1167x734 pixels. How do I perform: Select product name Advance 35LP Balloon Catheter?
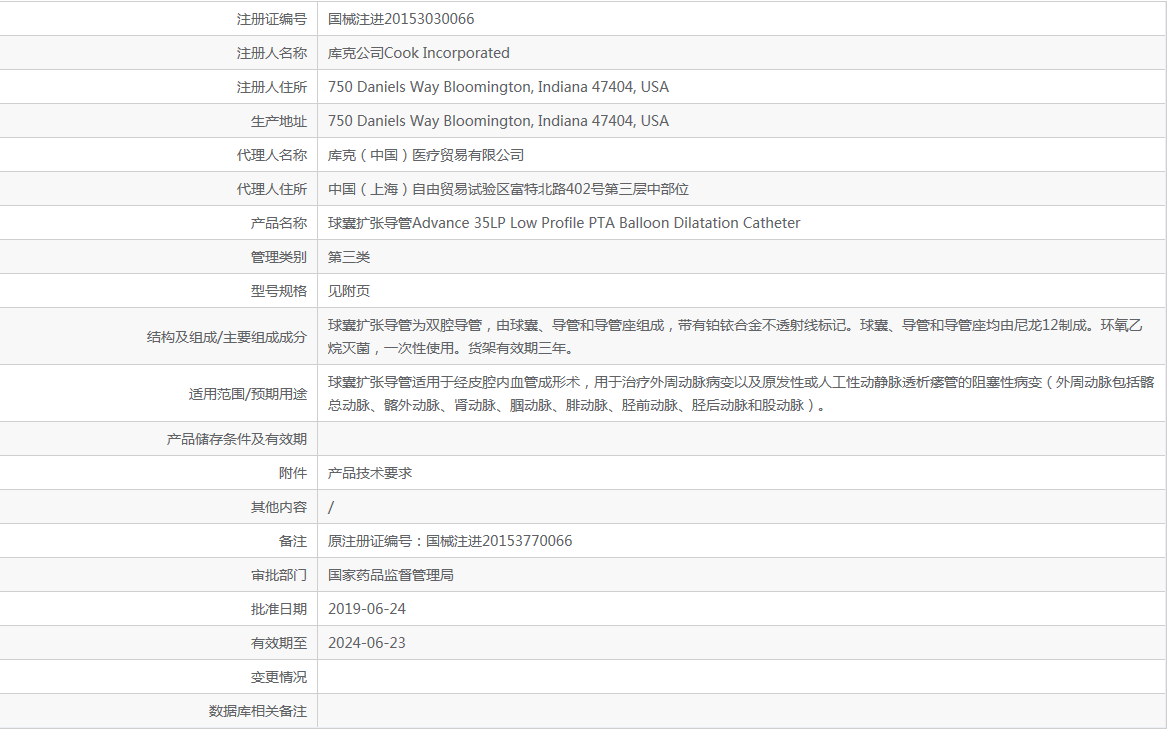coord(564,223)
